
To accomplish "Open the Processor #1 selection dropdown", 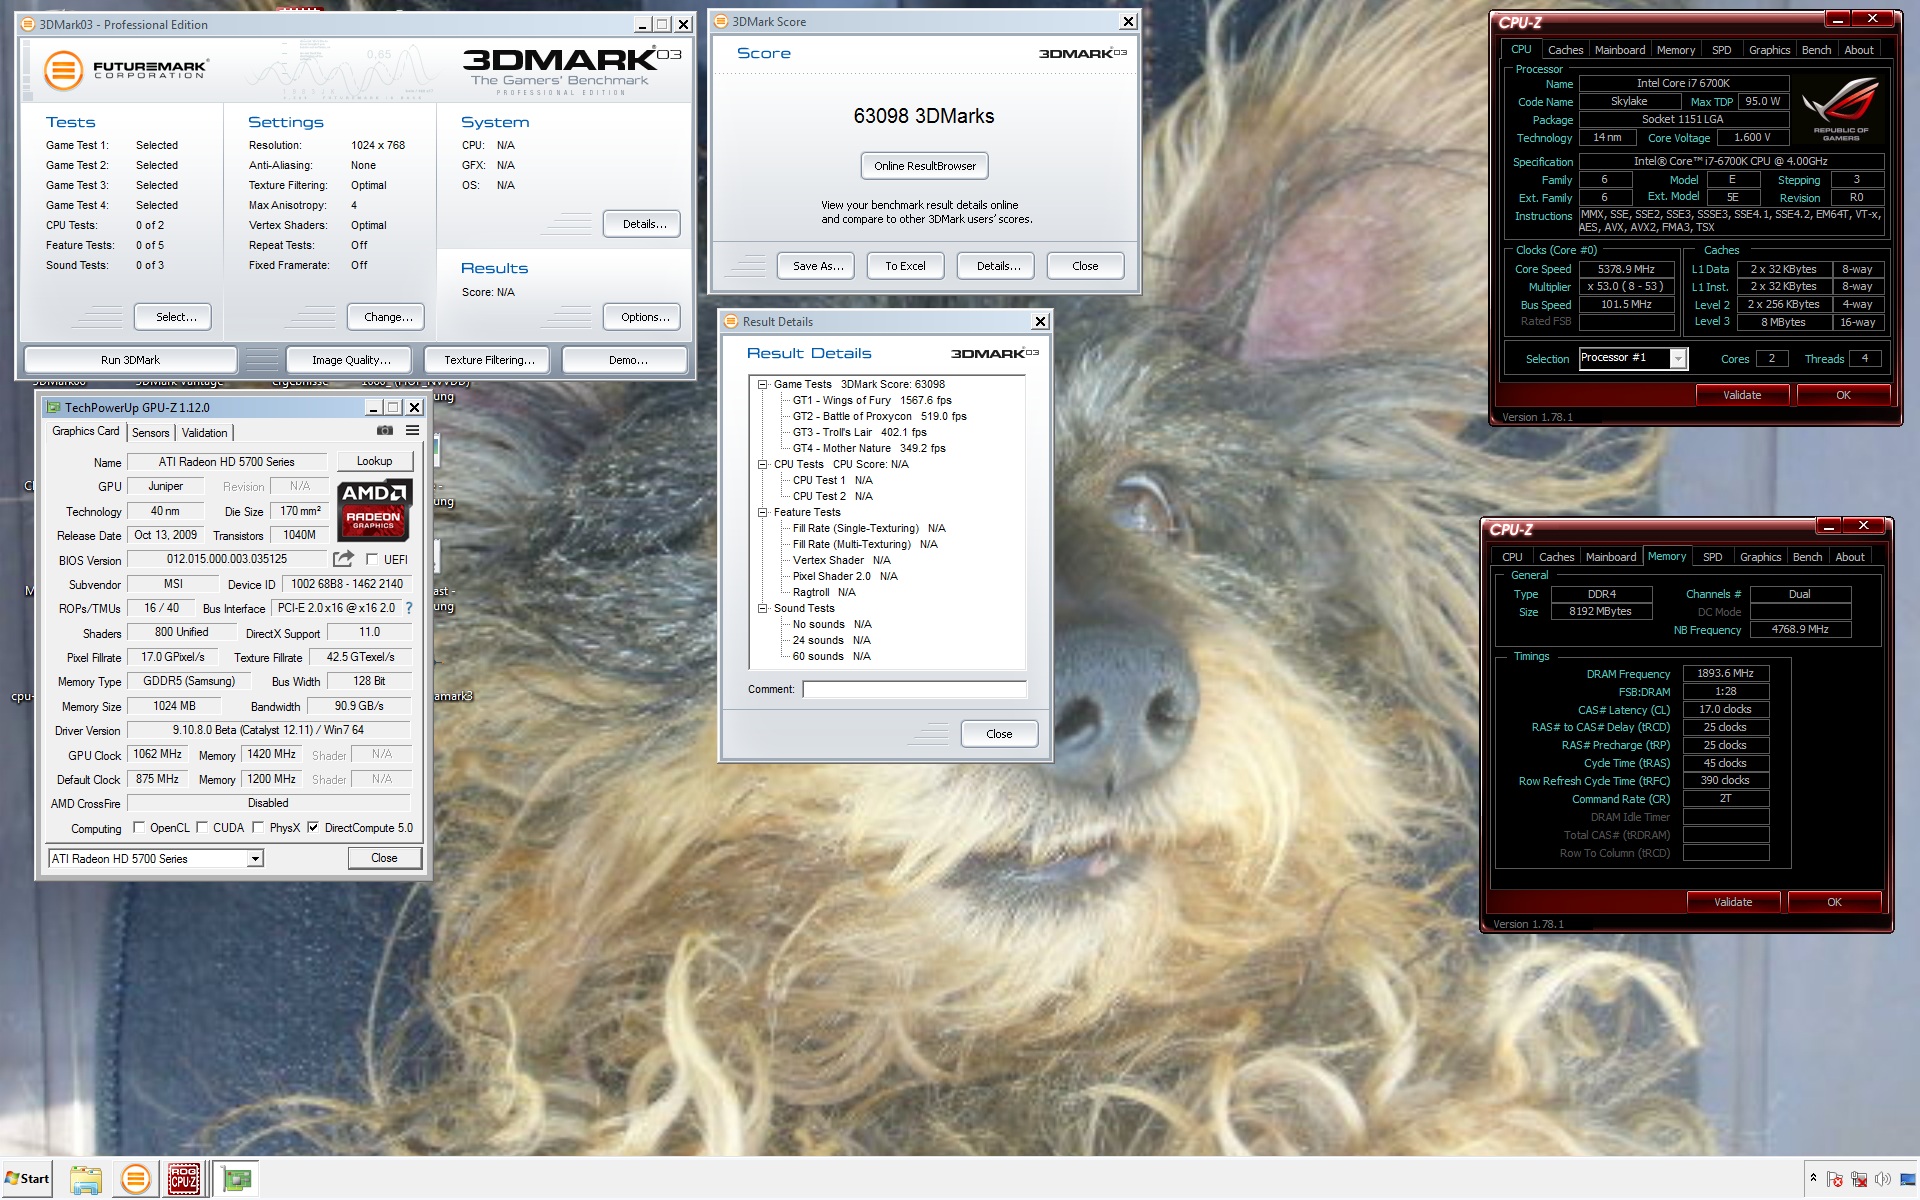I will (1679, 358).
